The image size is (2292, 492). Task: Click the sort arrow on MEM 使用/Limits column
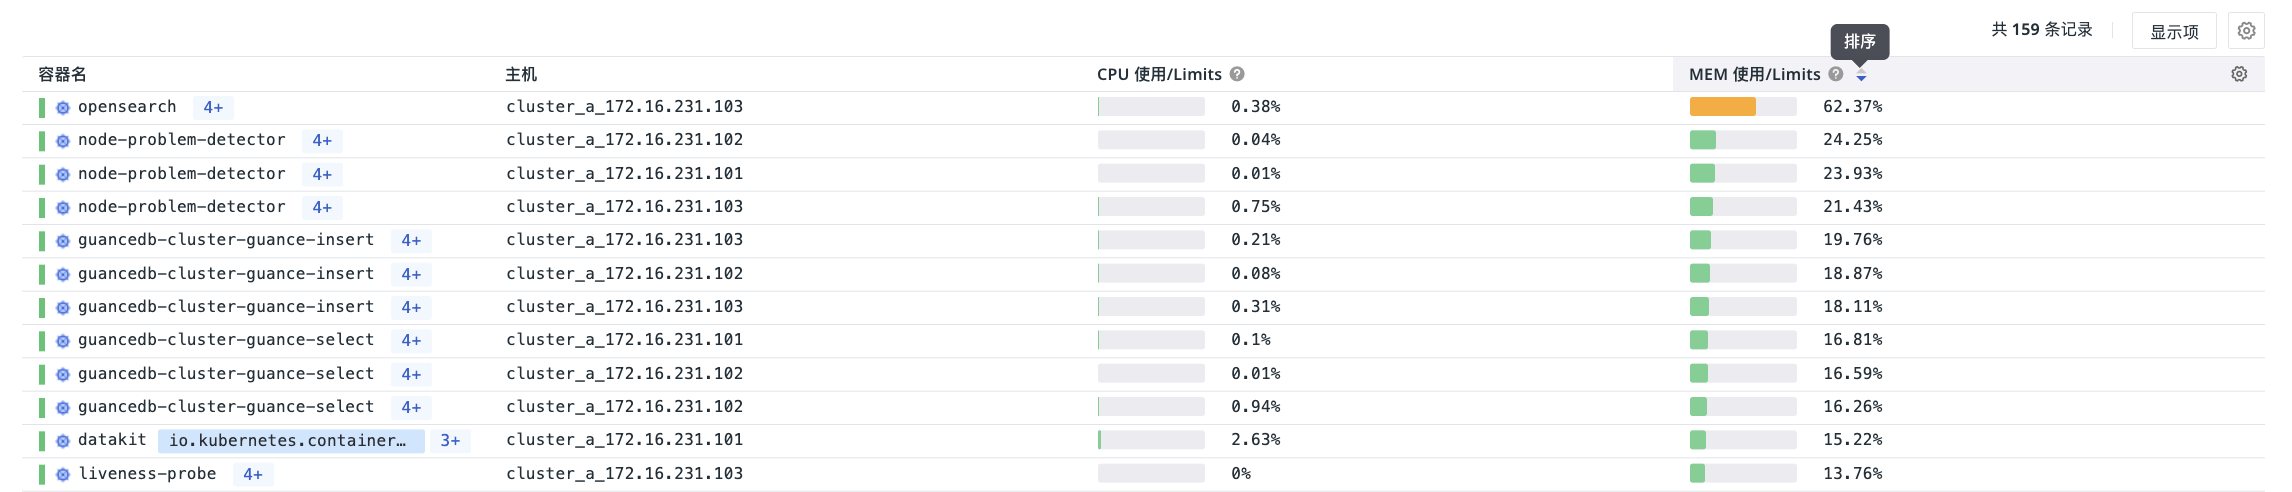[1861, 75]
